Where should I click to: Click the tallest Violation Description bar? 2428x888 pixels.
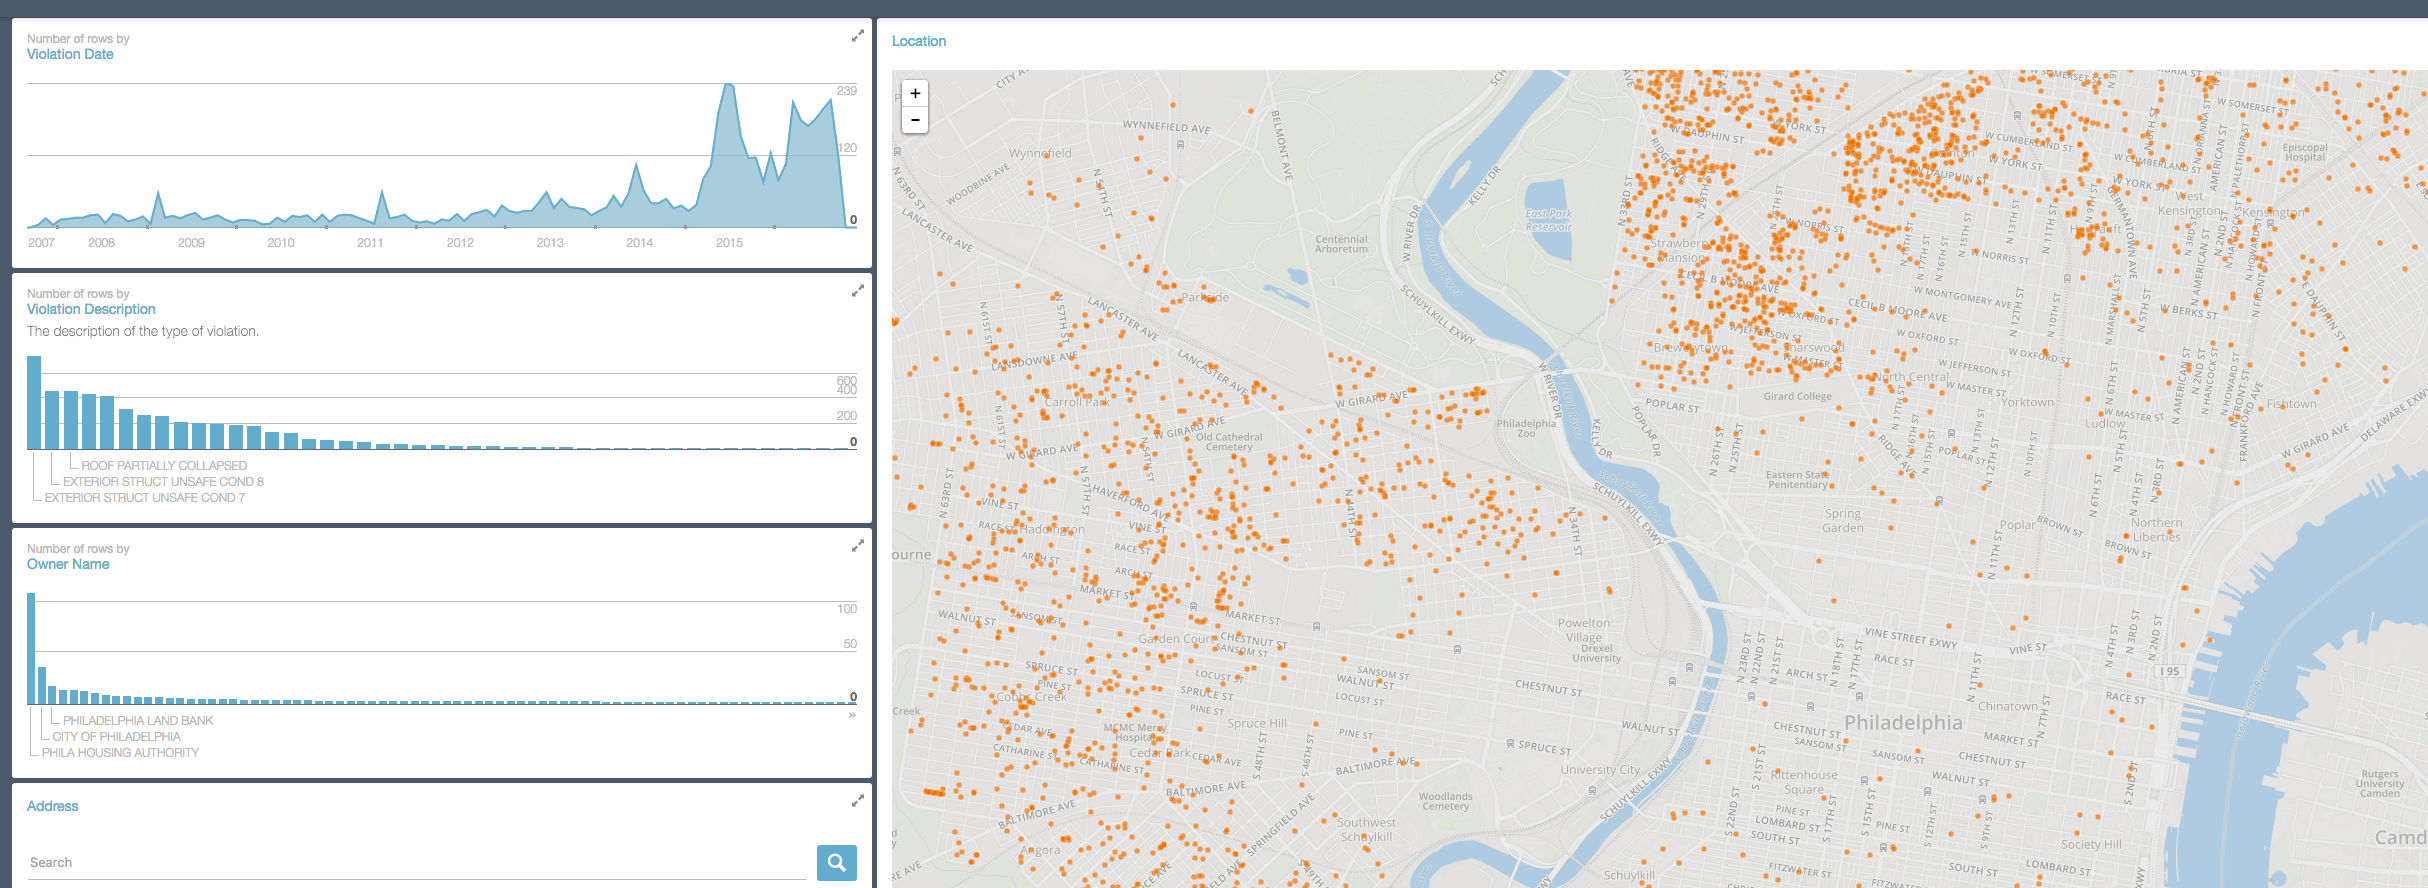[x=34, y=403]
